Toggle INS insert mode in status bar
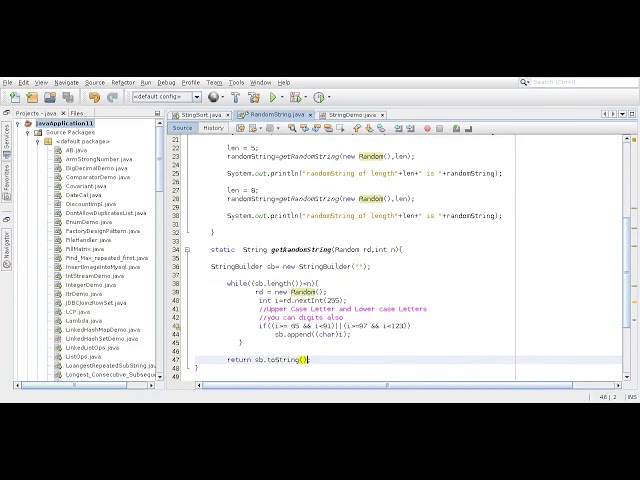 click(632, 397)
